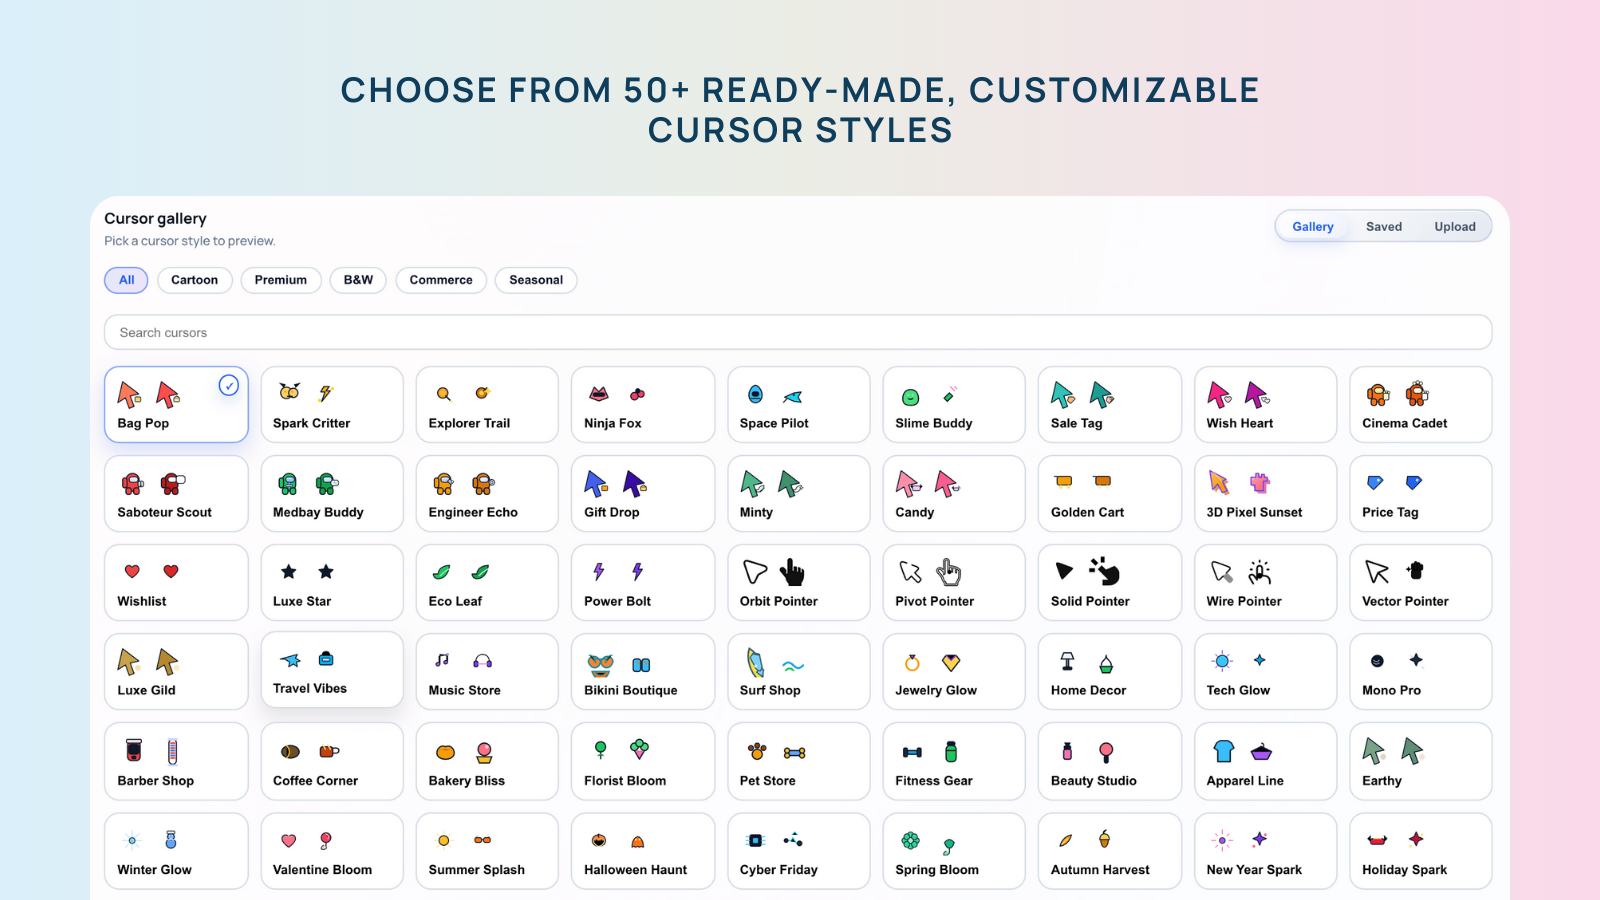Deselect the Bag Pop checkmark
This screenshot has width=1600, height=900.
(x=229, y=385)
